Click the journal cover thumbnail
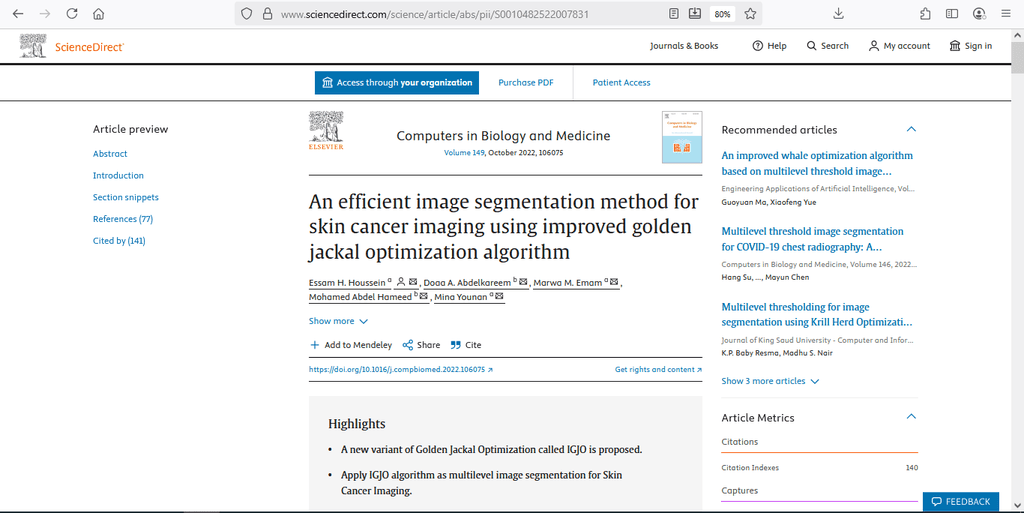This screenshot has width=1024, height=513. (x=682, y=137)
